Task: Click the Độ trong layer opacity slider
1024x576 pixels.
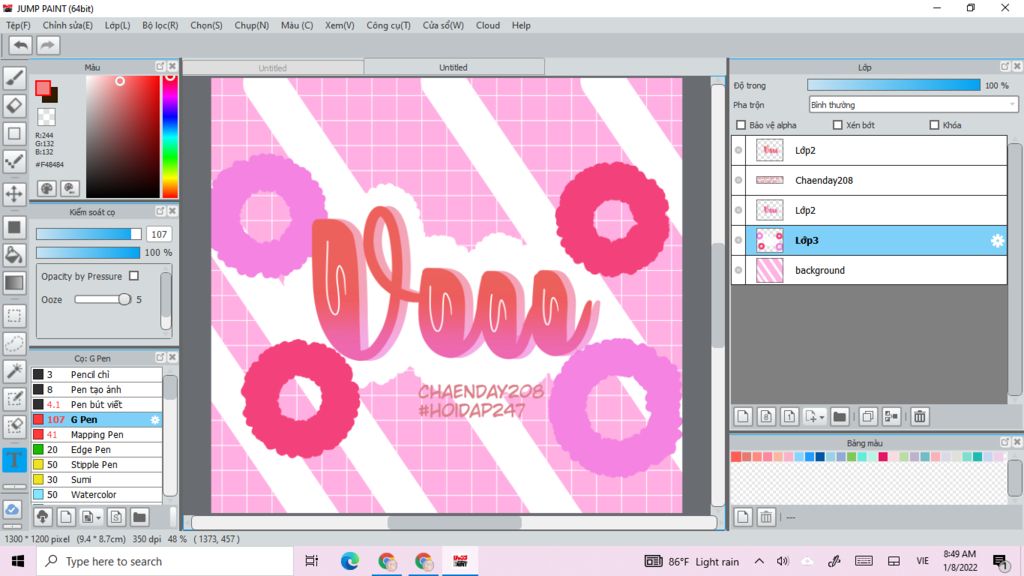Action: (893, 86)
